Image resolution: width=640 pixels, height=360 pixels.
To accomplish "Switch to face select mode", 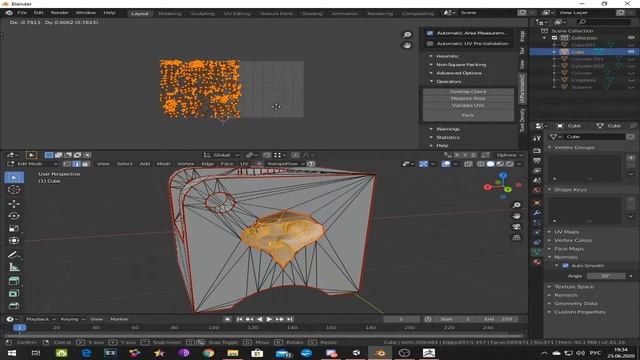I will point(86,164).
